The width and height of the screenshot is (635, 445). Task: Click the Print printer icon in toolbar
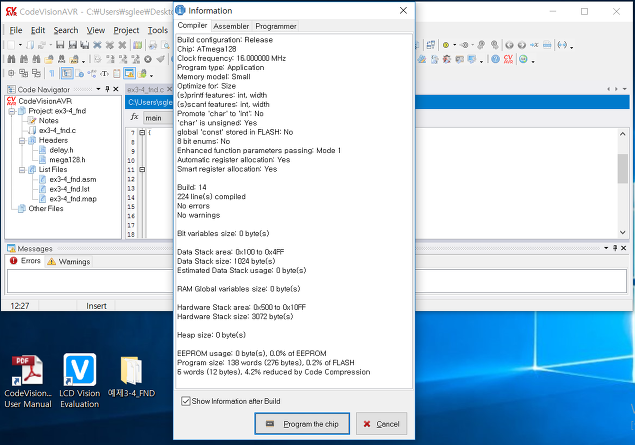(x=153, y=45)
